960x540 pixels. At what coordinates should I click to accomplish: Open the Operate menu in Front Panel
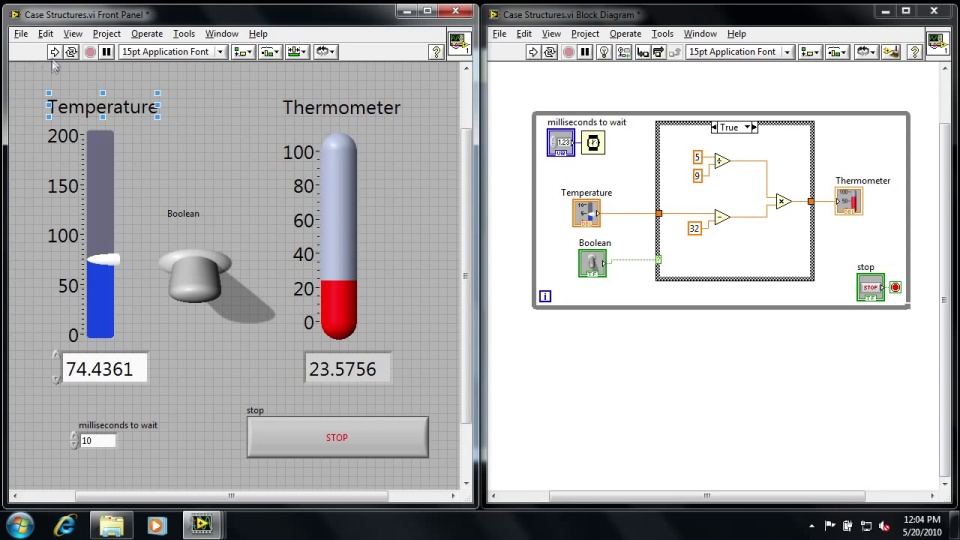[x=146, y=33]
